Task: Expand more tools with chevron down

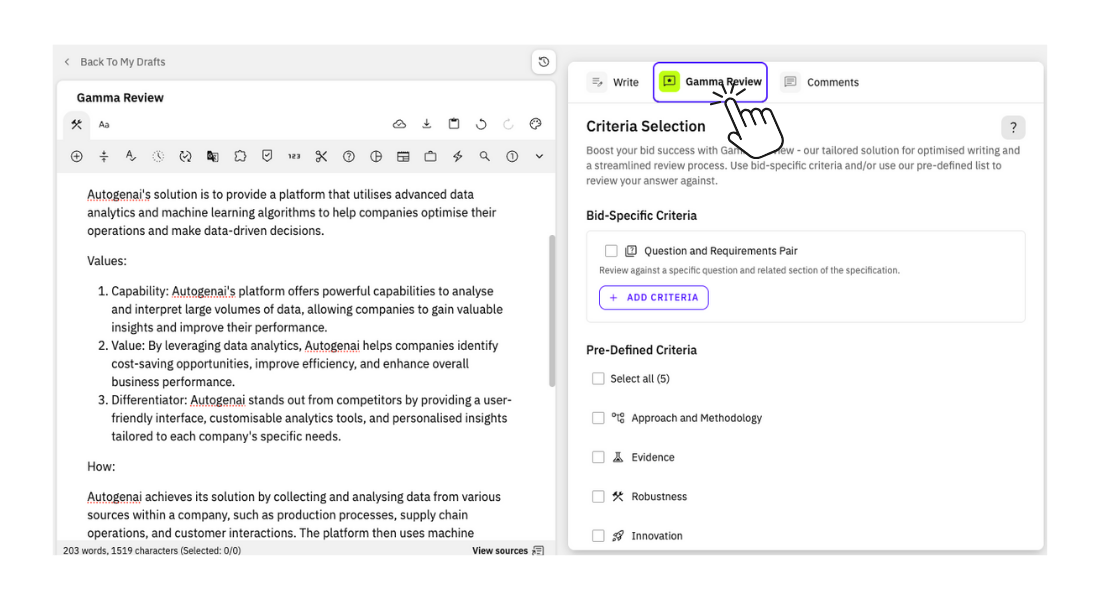Action: pos(539,156)
